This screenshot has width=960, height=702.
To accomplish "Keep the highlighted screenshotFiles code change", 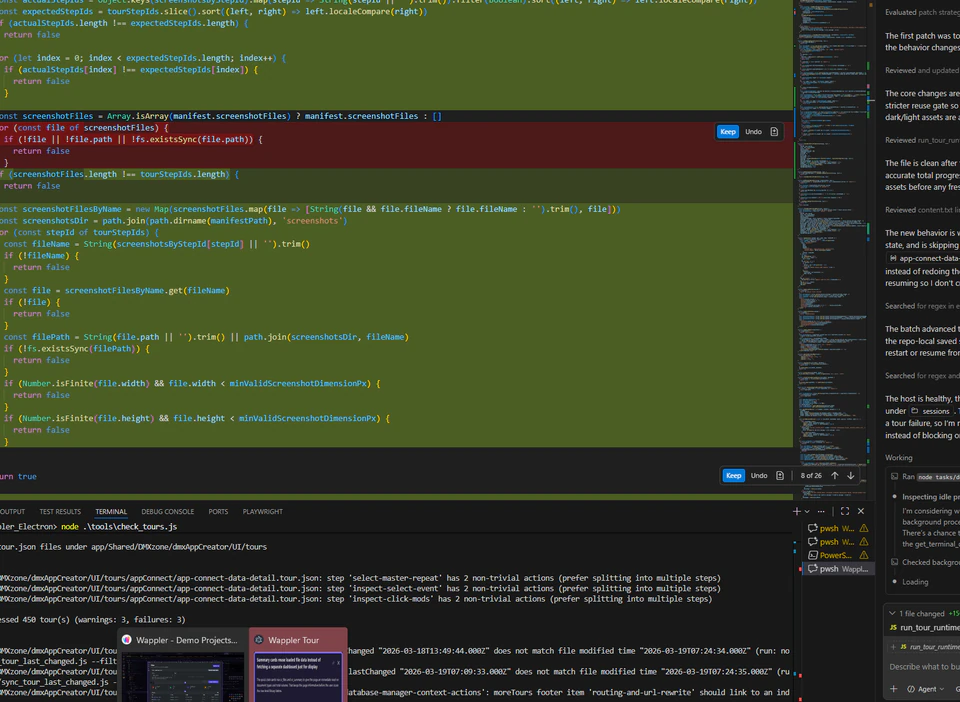I will [727, 131].
